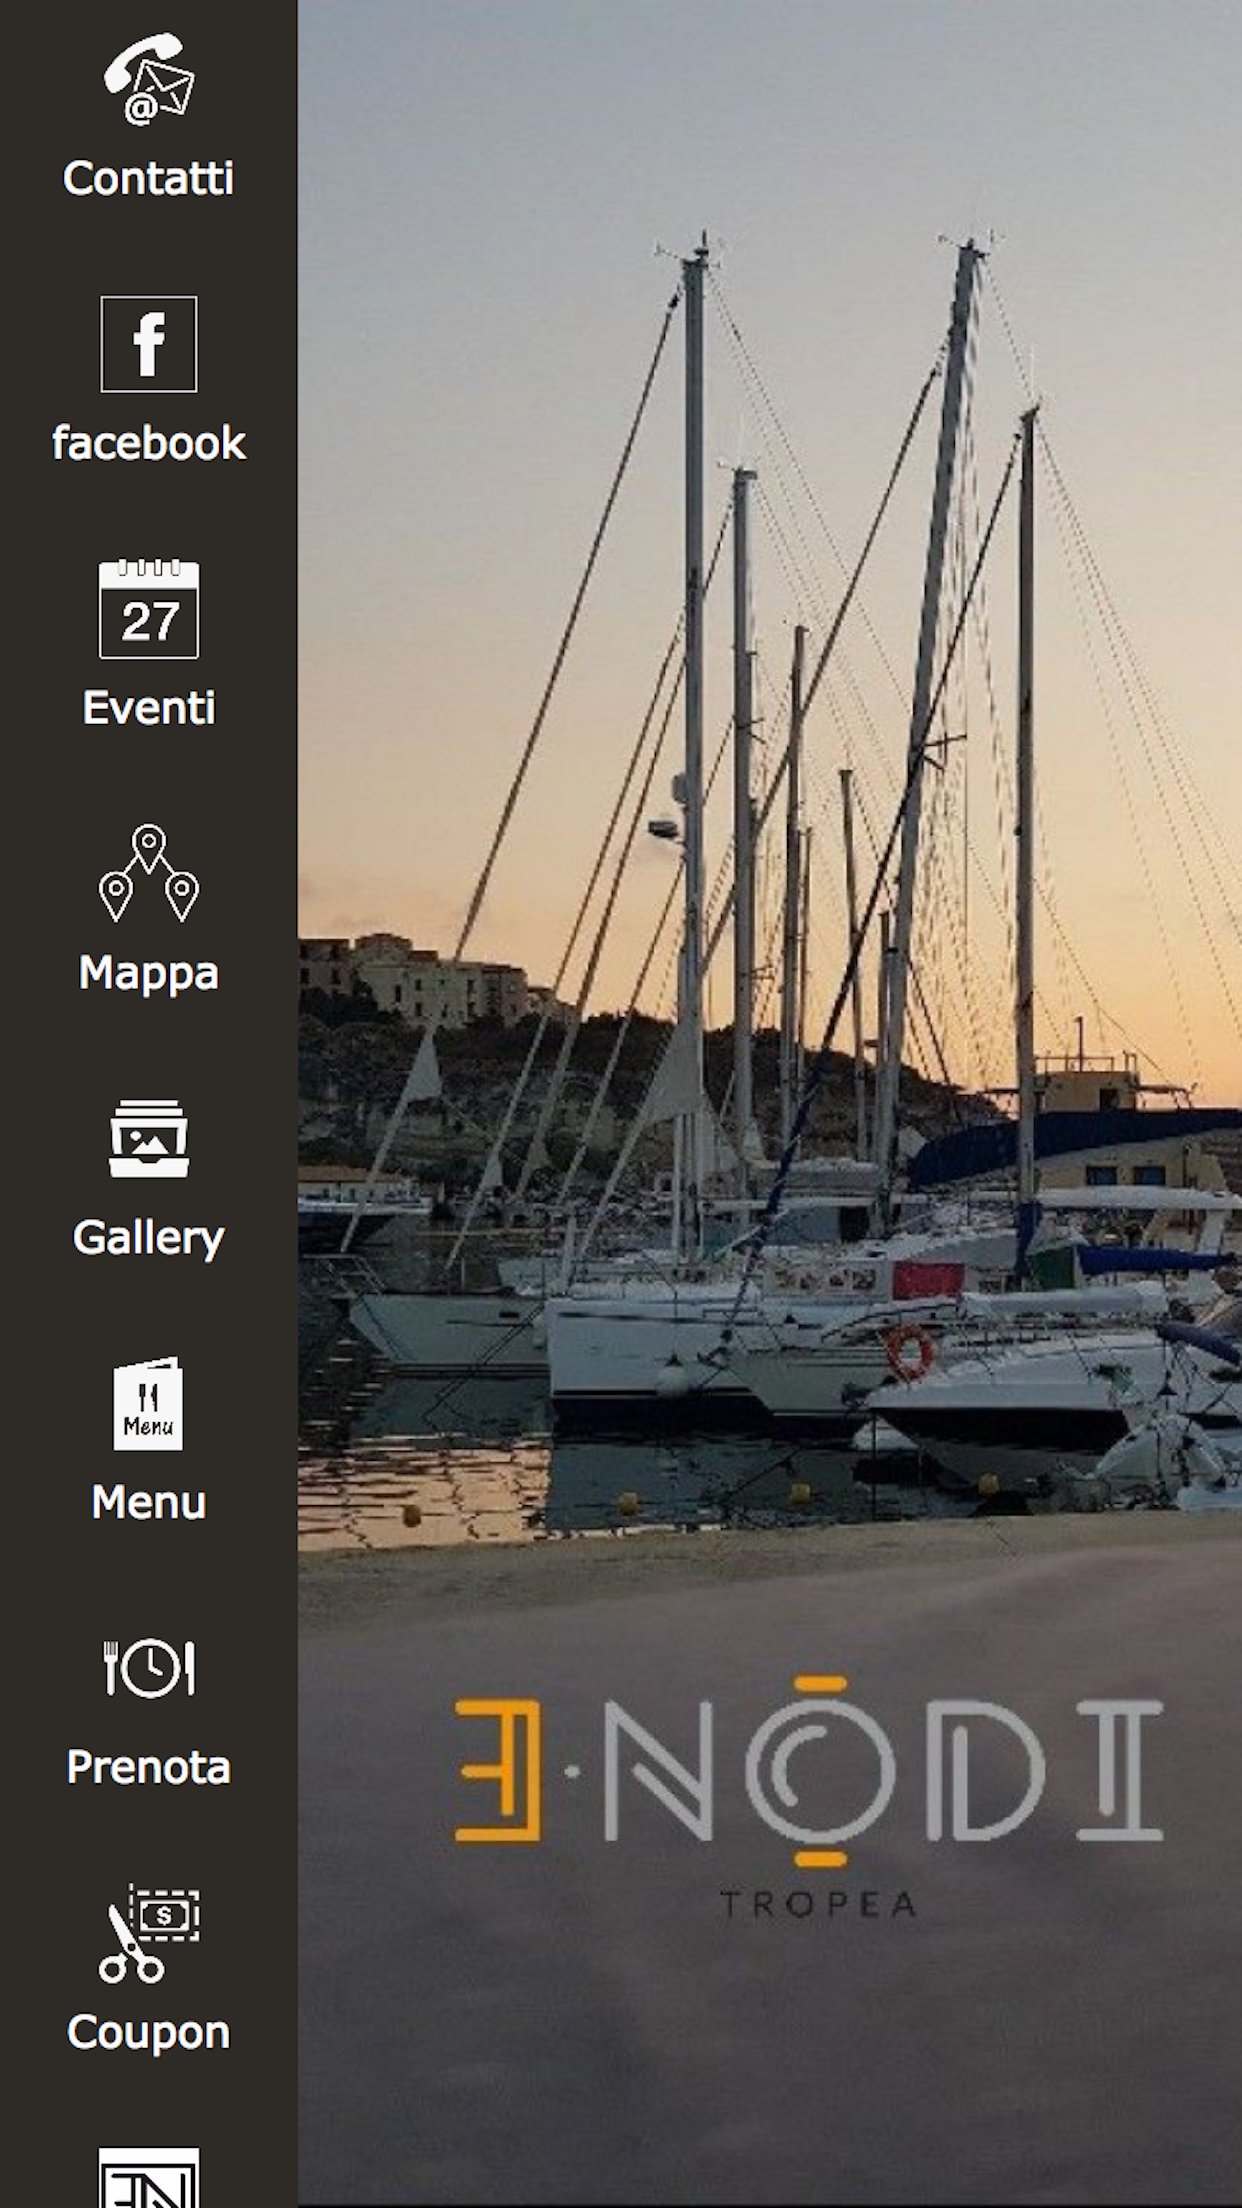Image resolution: width=1242 pixels, height=2208 pixels.
Task: Open the Eventi calendar icon
Action: [x=149, y=609]
